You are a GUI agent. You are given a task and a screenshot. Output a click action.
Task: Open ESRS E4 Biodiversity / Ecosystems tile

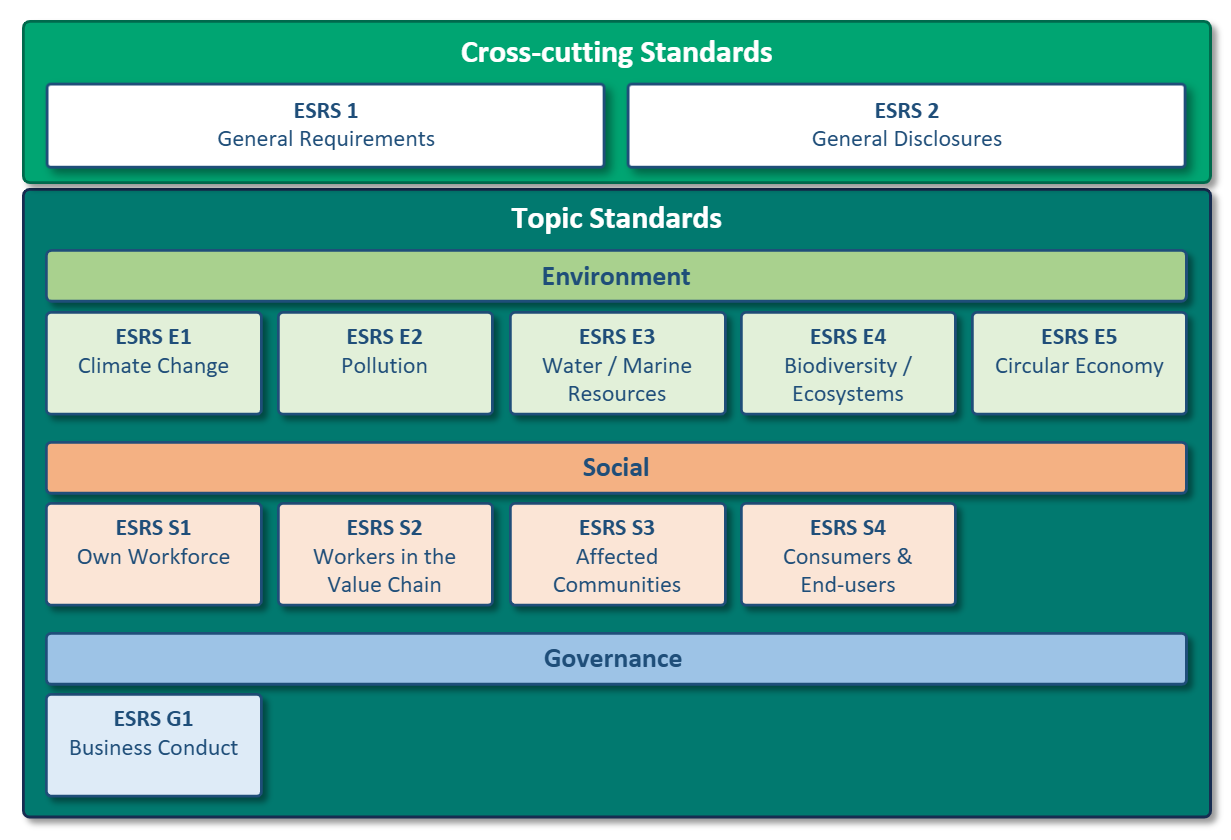tap(848, 363)
